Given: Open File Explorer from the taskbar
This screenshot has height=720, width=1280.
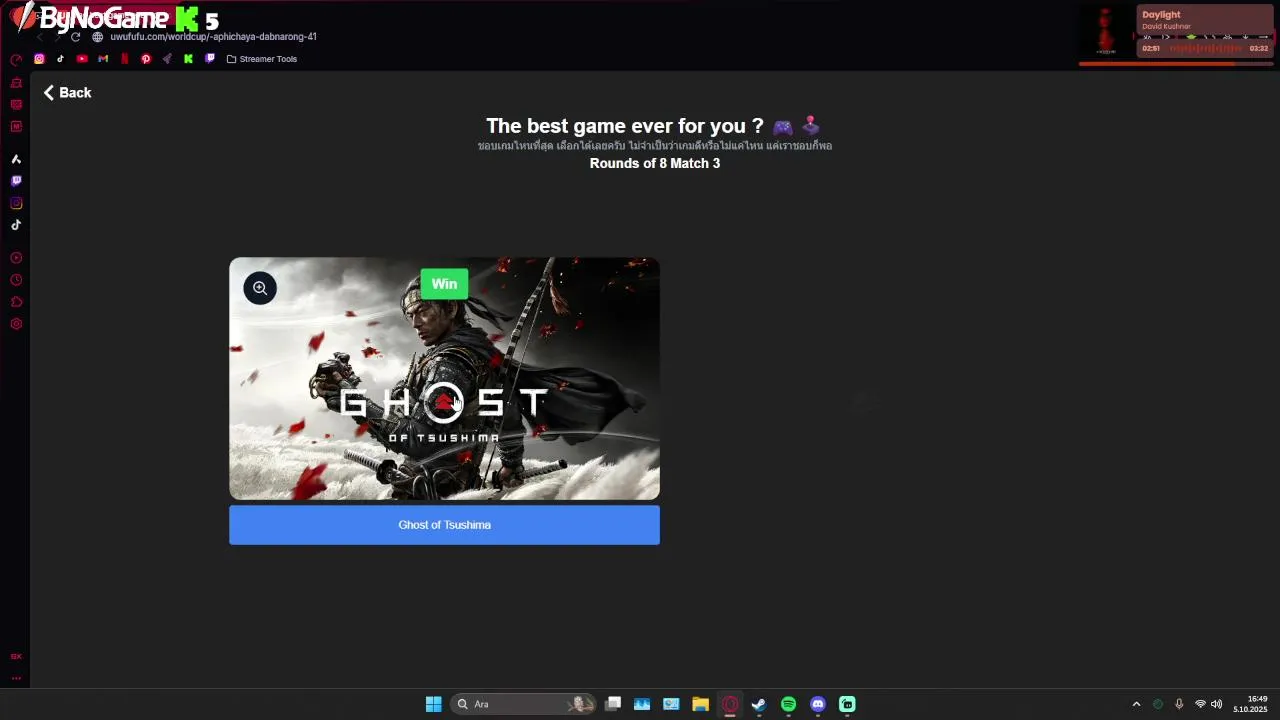Looking at the screenshot, I should coord(700,704).
